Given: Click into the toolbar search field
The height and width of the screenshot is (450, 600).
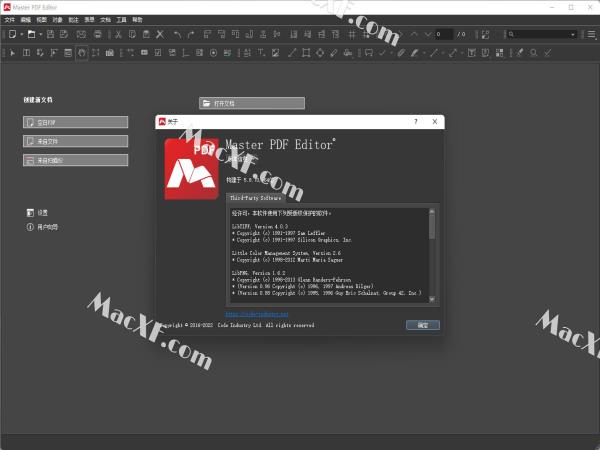Looking at the screenshot, I should (x=541, y=34).
